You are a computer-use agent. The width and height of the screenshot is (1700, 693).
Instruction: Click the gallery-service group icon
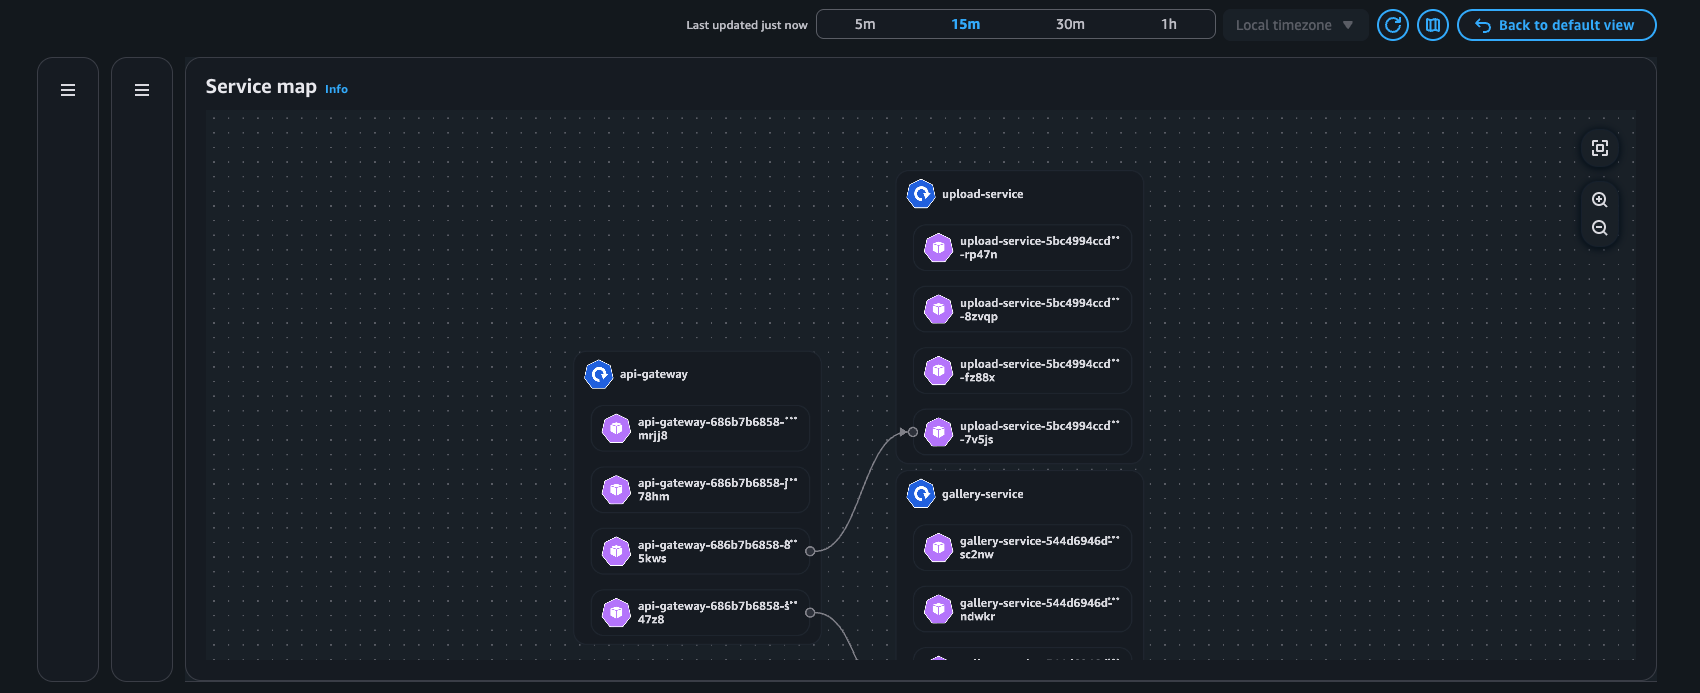coord(921,494)
